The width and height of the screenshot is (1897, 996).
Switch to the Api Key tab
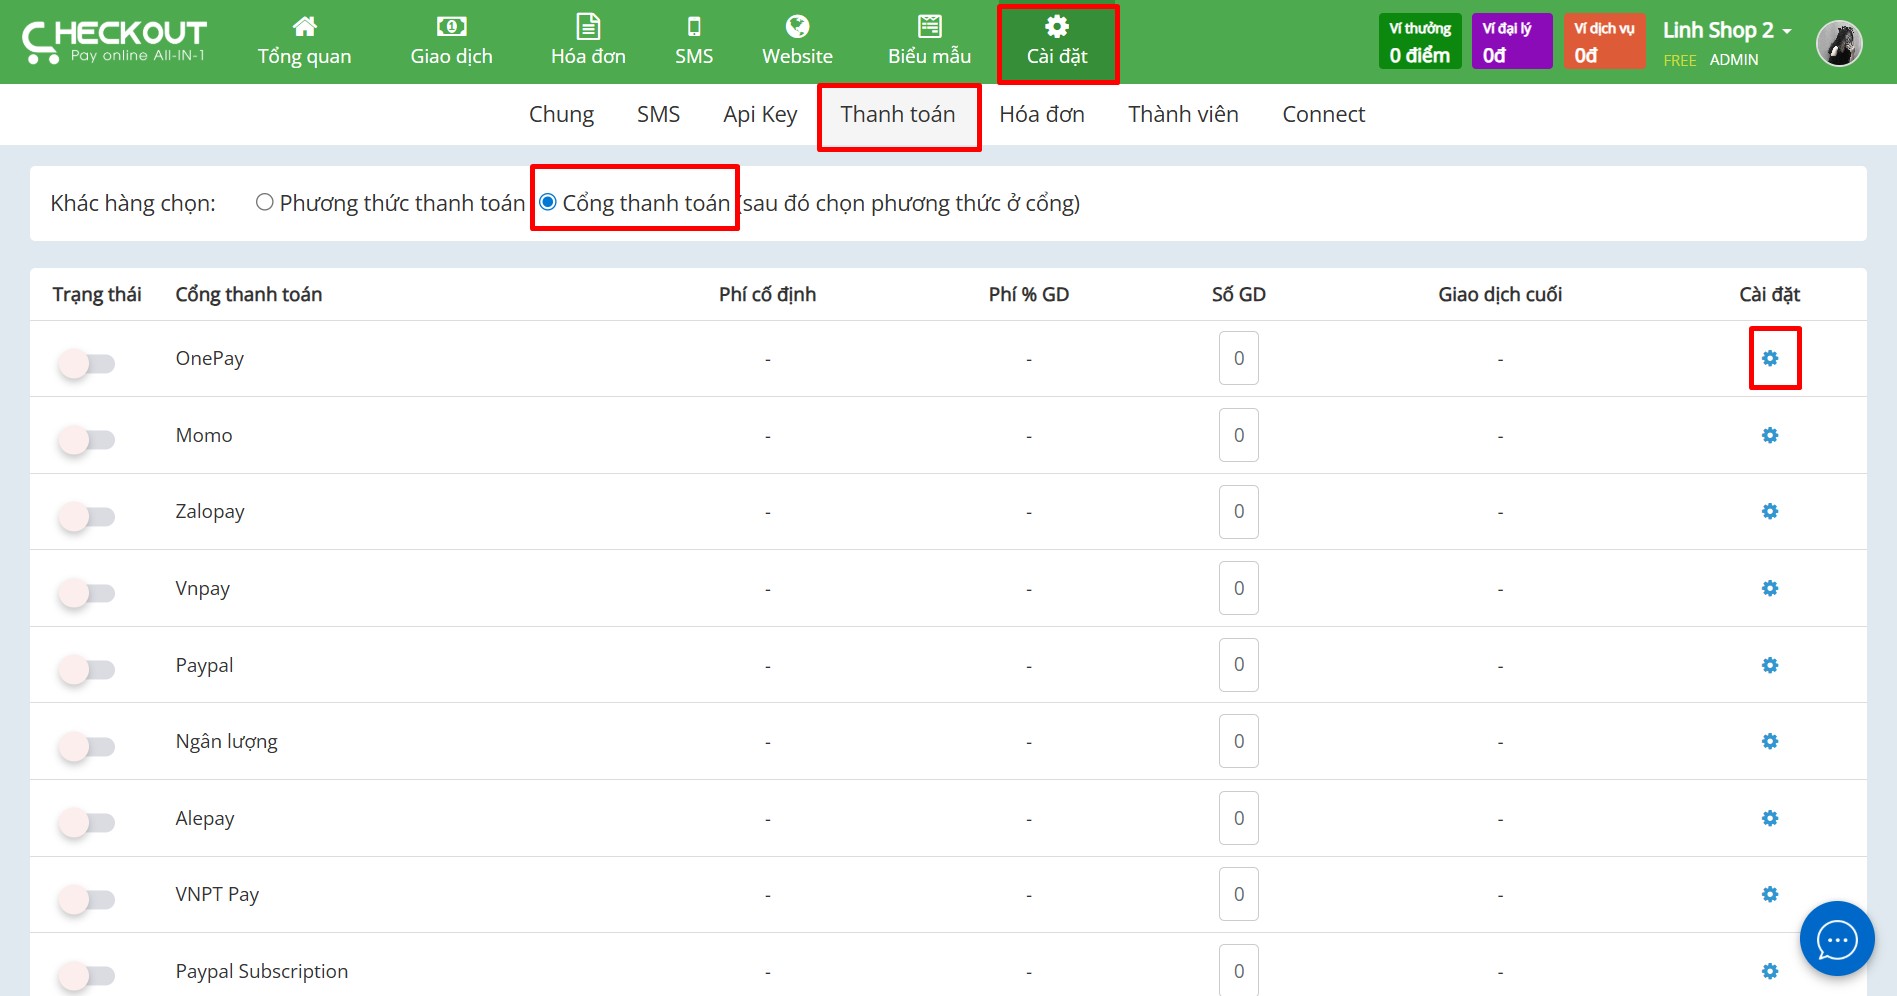coord(760,114)
